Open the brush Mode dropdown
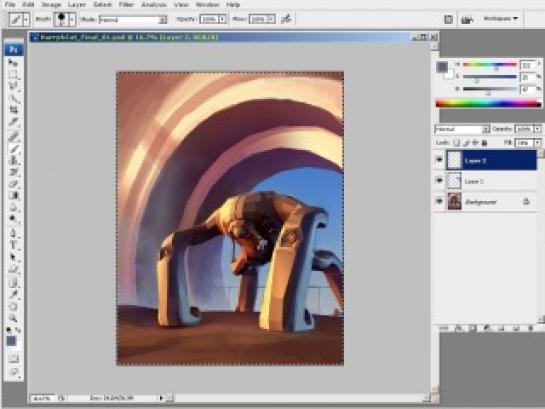 click(163, 20)
